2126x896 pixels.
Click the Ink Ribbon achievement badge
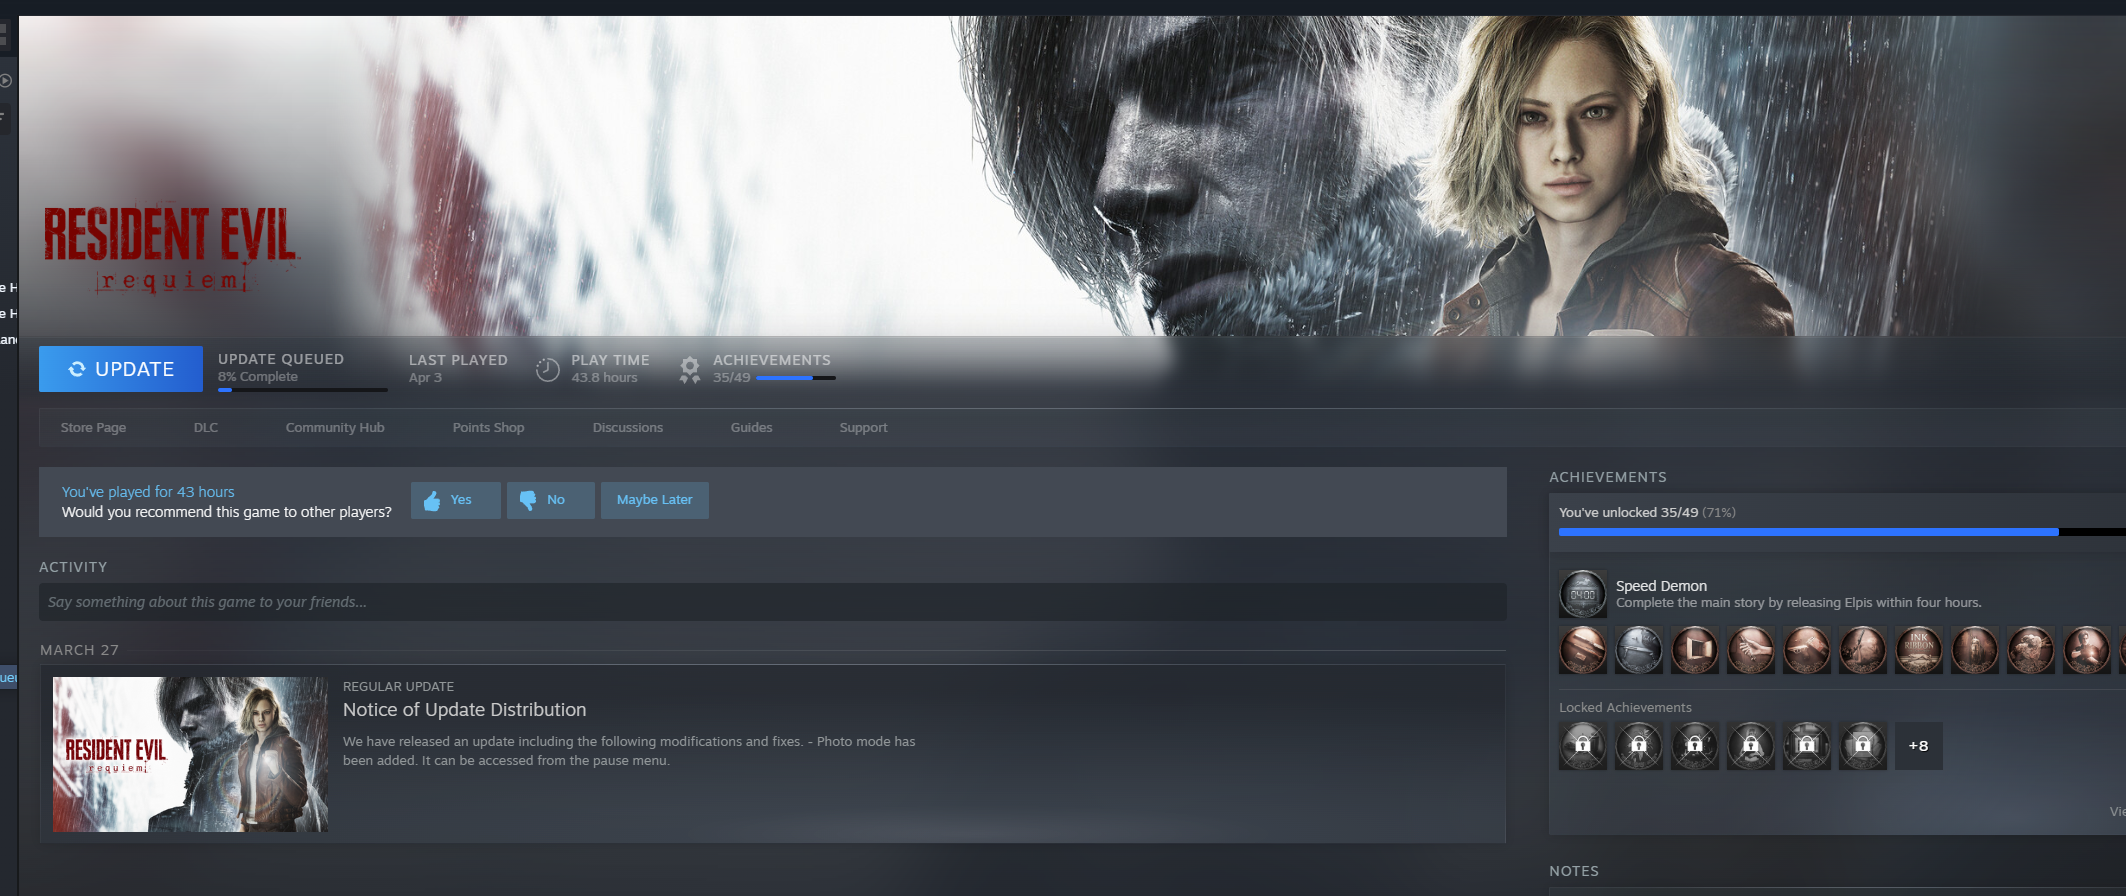coord(1918,650)
